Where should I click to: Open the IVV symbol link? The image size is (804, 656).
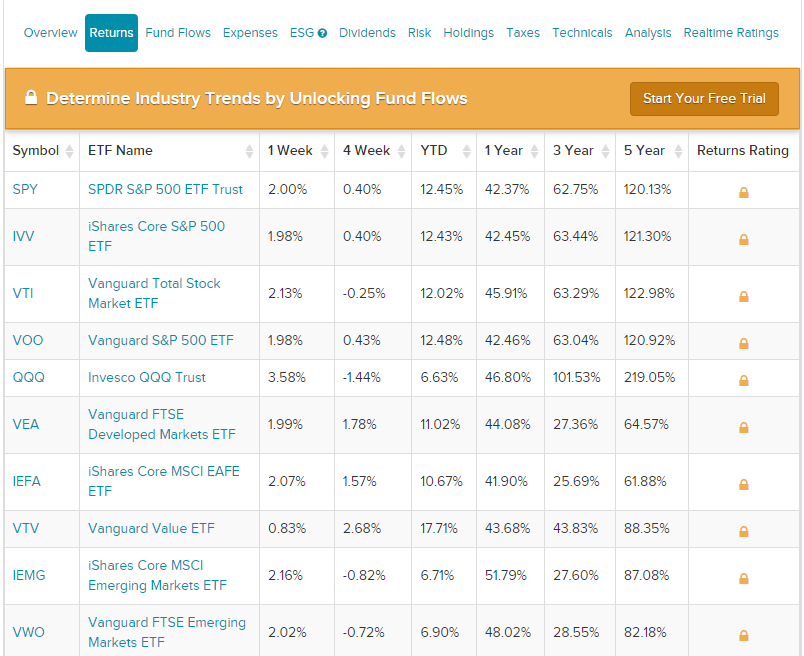[24, 236]
